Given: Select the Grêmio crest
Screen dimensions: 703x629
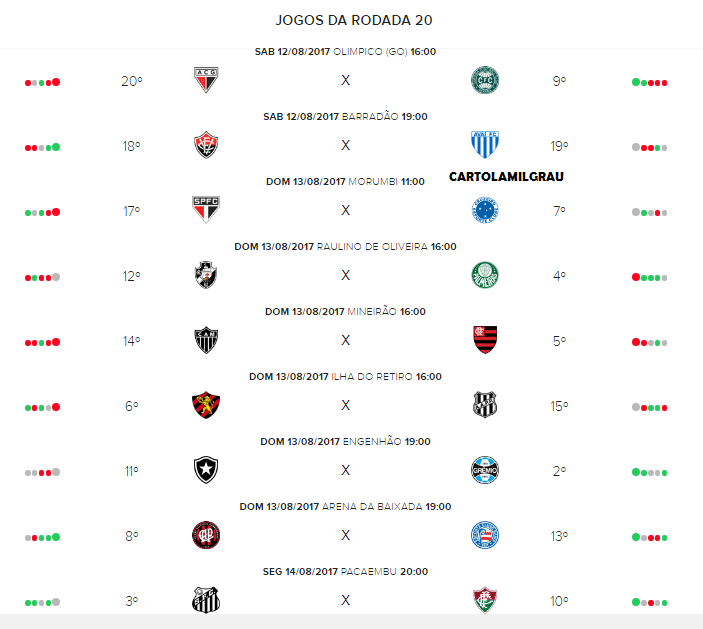Looking at the screenshot, I should 485,470.
